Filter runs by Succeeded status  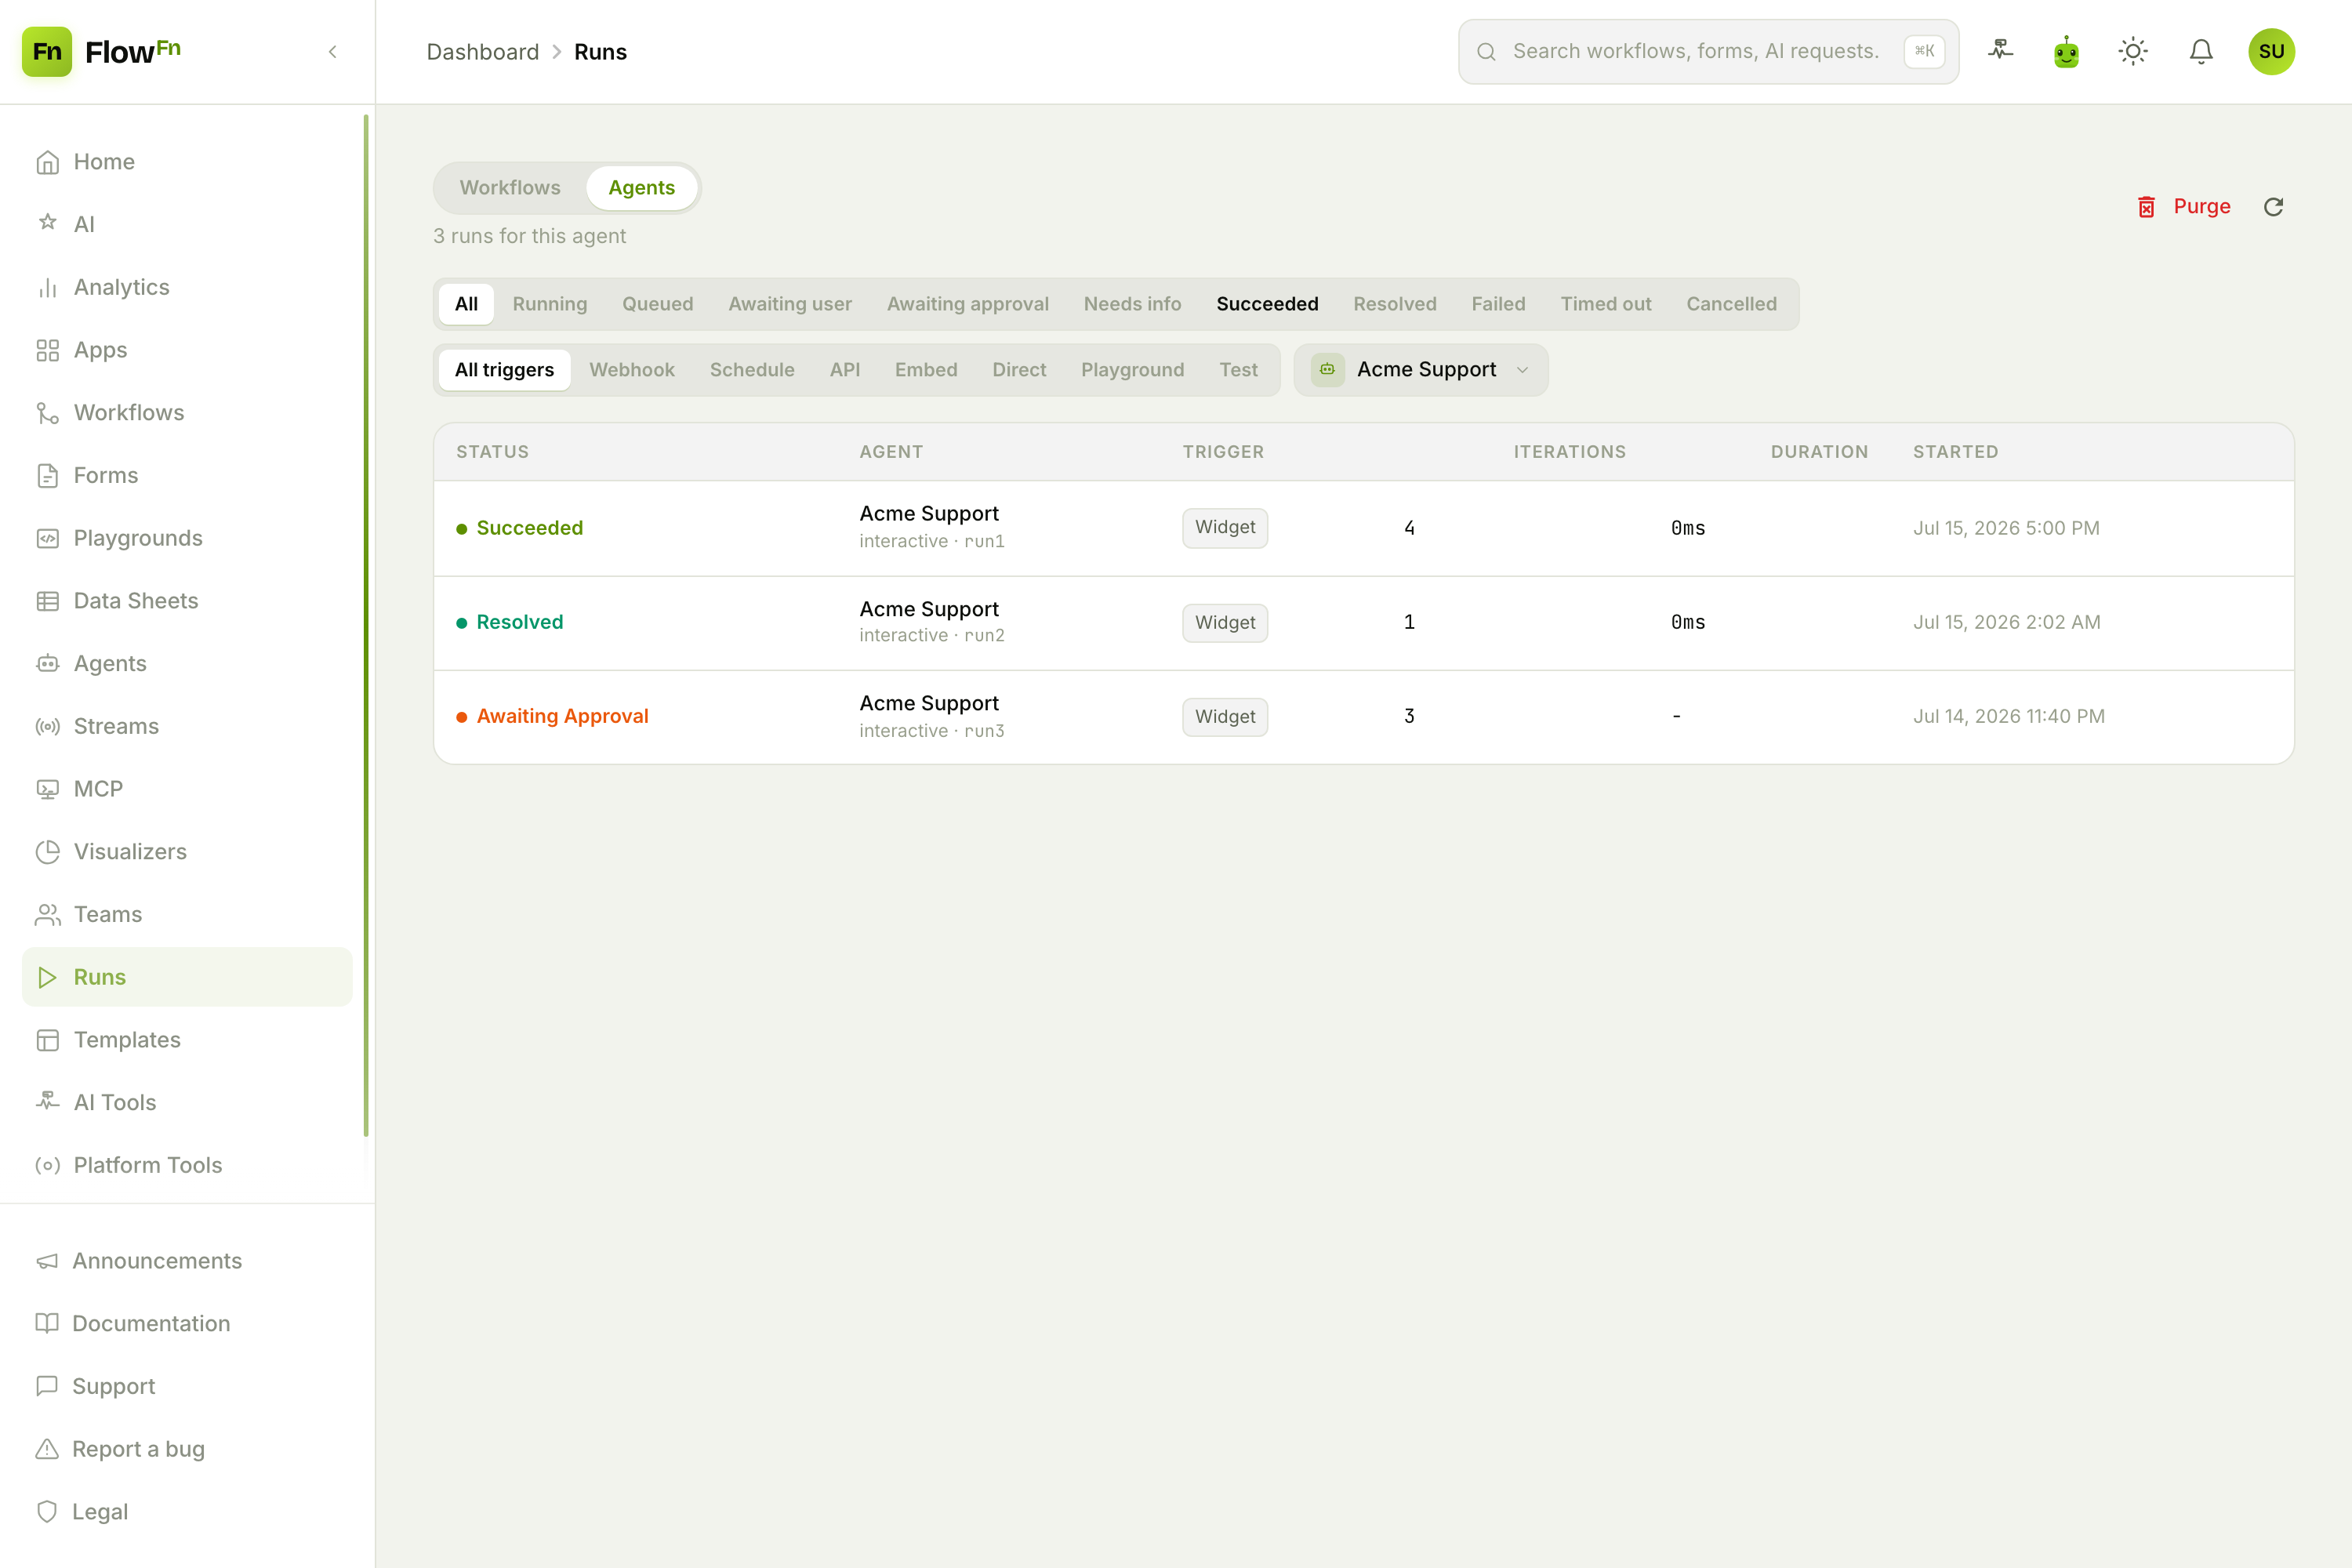[1267, 304]
